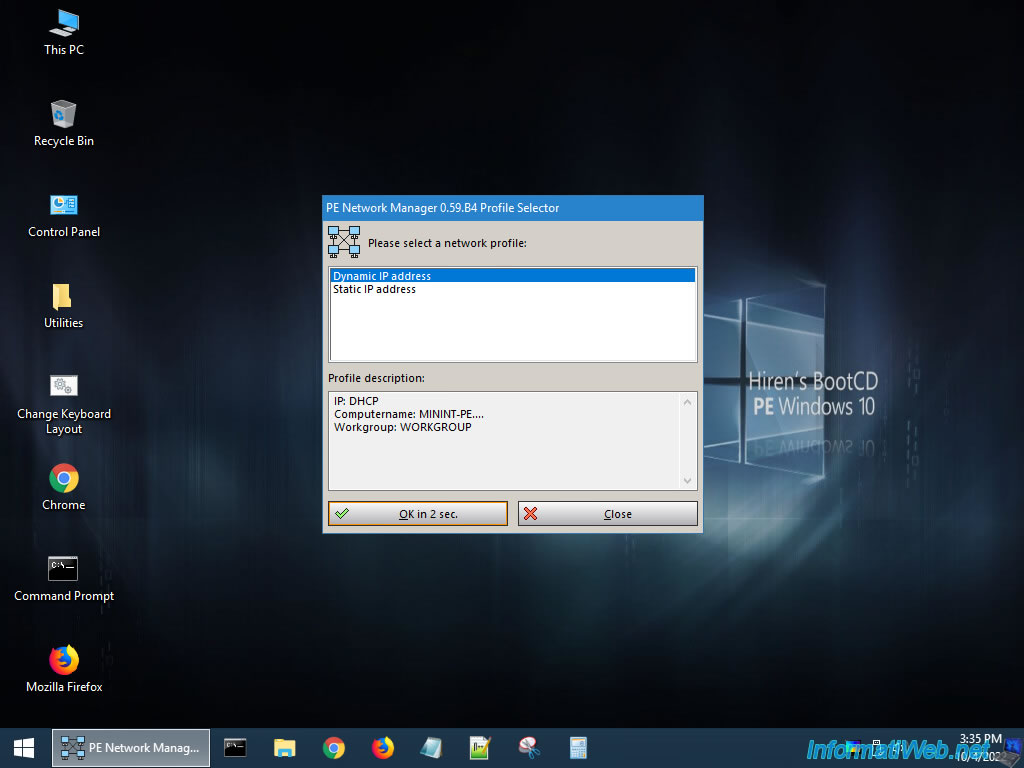Select the Dynamic IP address profile
This screenshot has width=1024, height=768.
513,276
